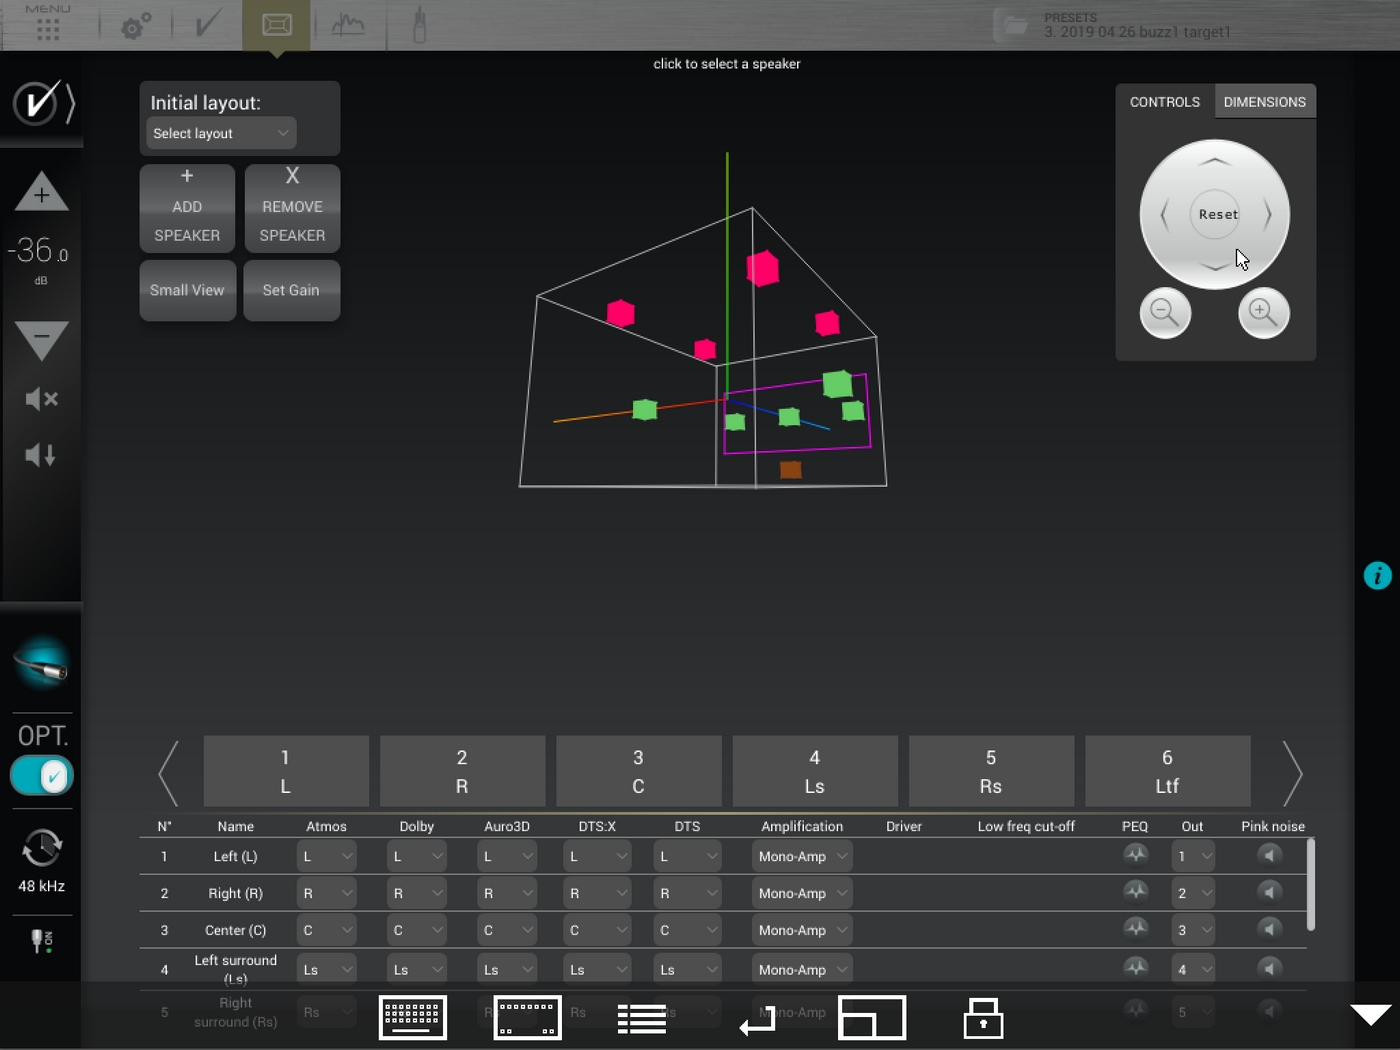Click the zoom out magnifier
This screenshot has width=1400, height=1050.
click(x=1165, y=313)
